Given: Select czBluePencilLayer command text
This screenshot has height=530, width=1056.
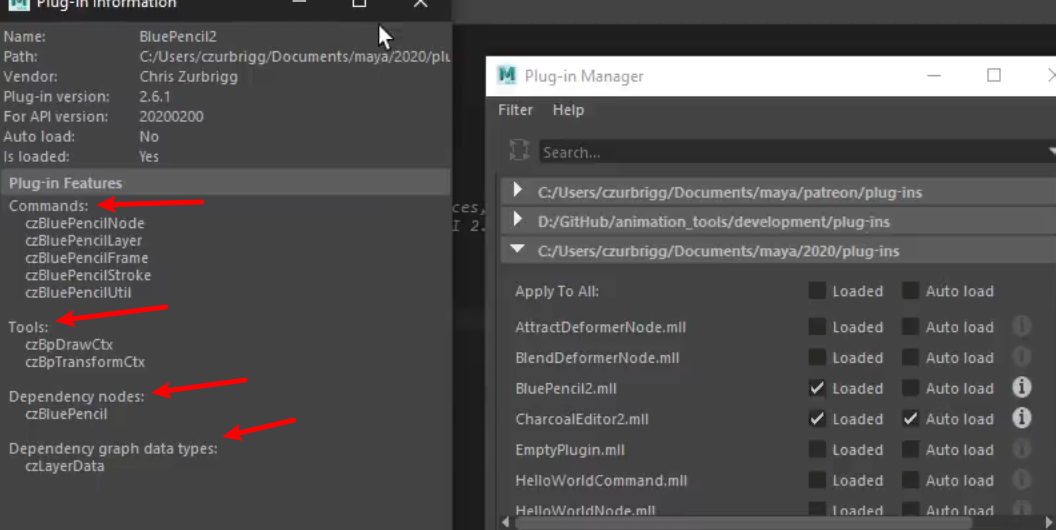Looking at the screenshot, I should [84, 240].
